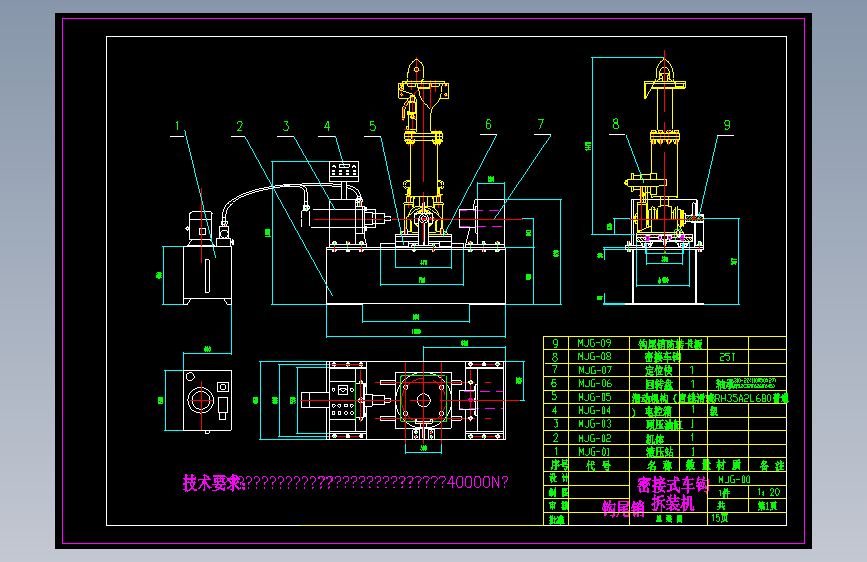Click the MJG-02 code cell in parts table
Screen dimensions: 867x562
(x=594, y=438)
